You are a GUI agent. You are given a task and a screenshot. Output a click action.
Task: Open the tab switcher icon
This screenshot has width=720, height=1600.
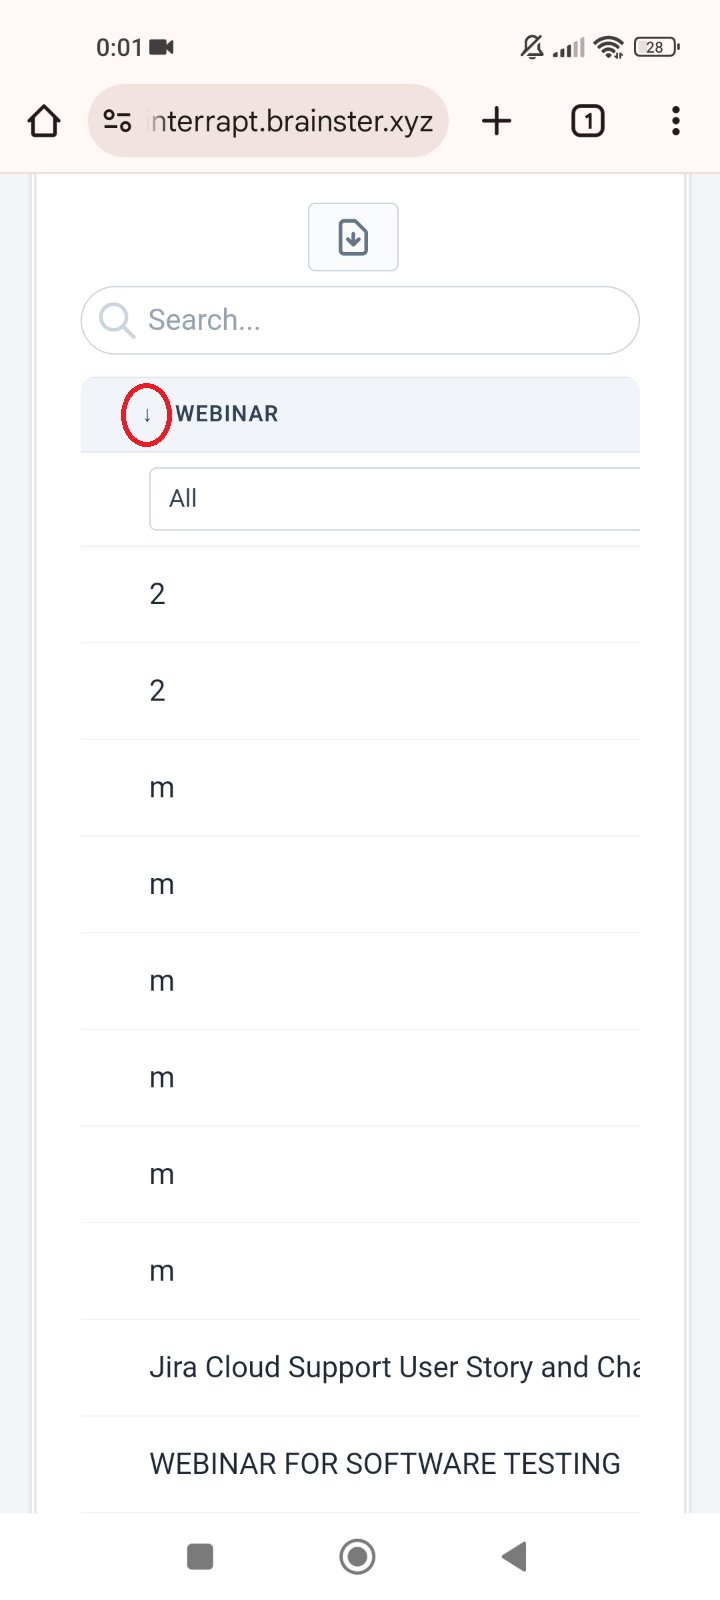pyautogui.click(x=587, y=121)
